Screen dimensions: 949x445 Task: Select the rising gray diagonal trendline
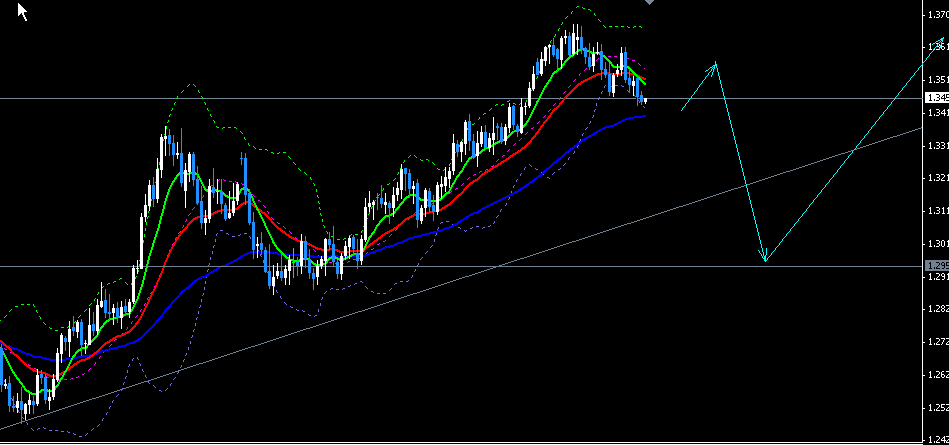point(460,279)
